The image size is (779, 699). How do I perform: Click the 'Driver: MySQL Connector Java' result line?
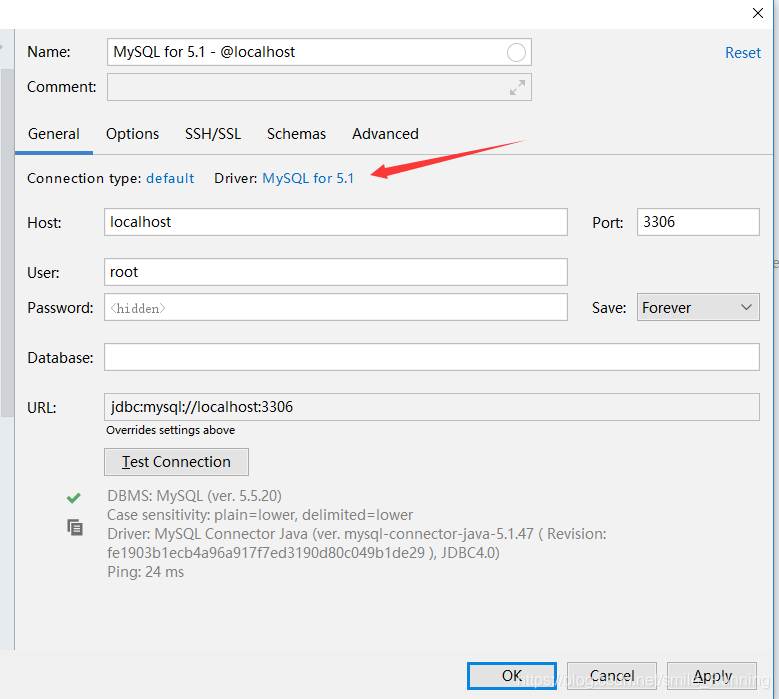357,543
